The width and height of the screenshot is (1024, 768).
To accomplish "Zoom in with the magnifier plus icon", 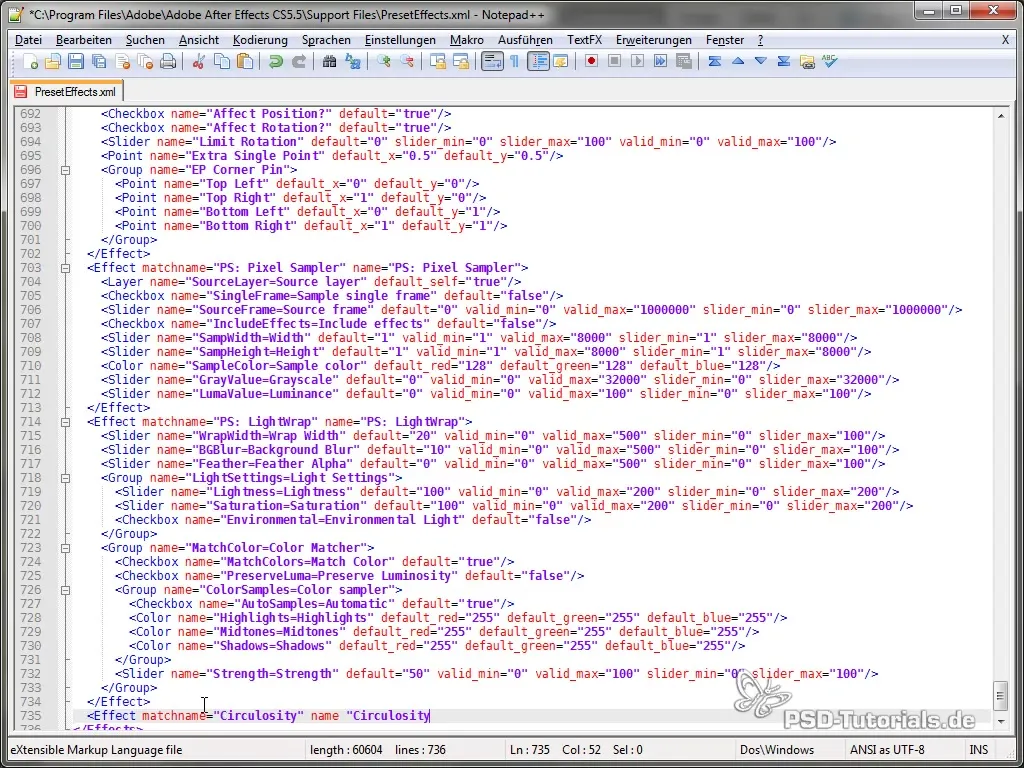I will coord(383,62).
